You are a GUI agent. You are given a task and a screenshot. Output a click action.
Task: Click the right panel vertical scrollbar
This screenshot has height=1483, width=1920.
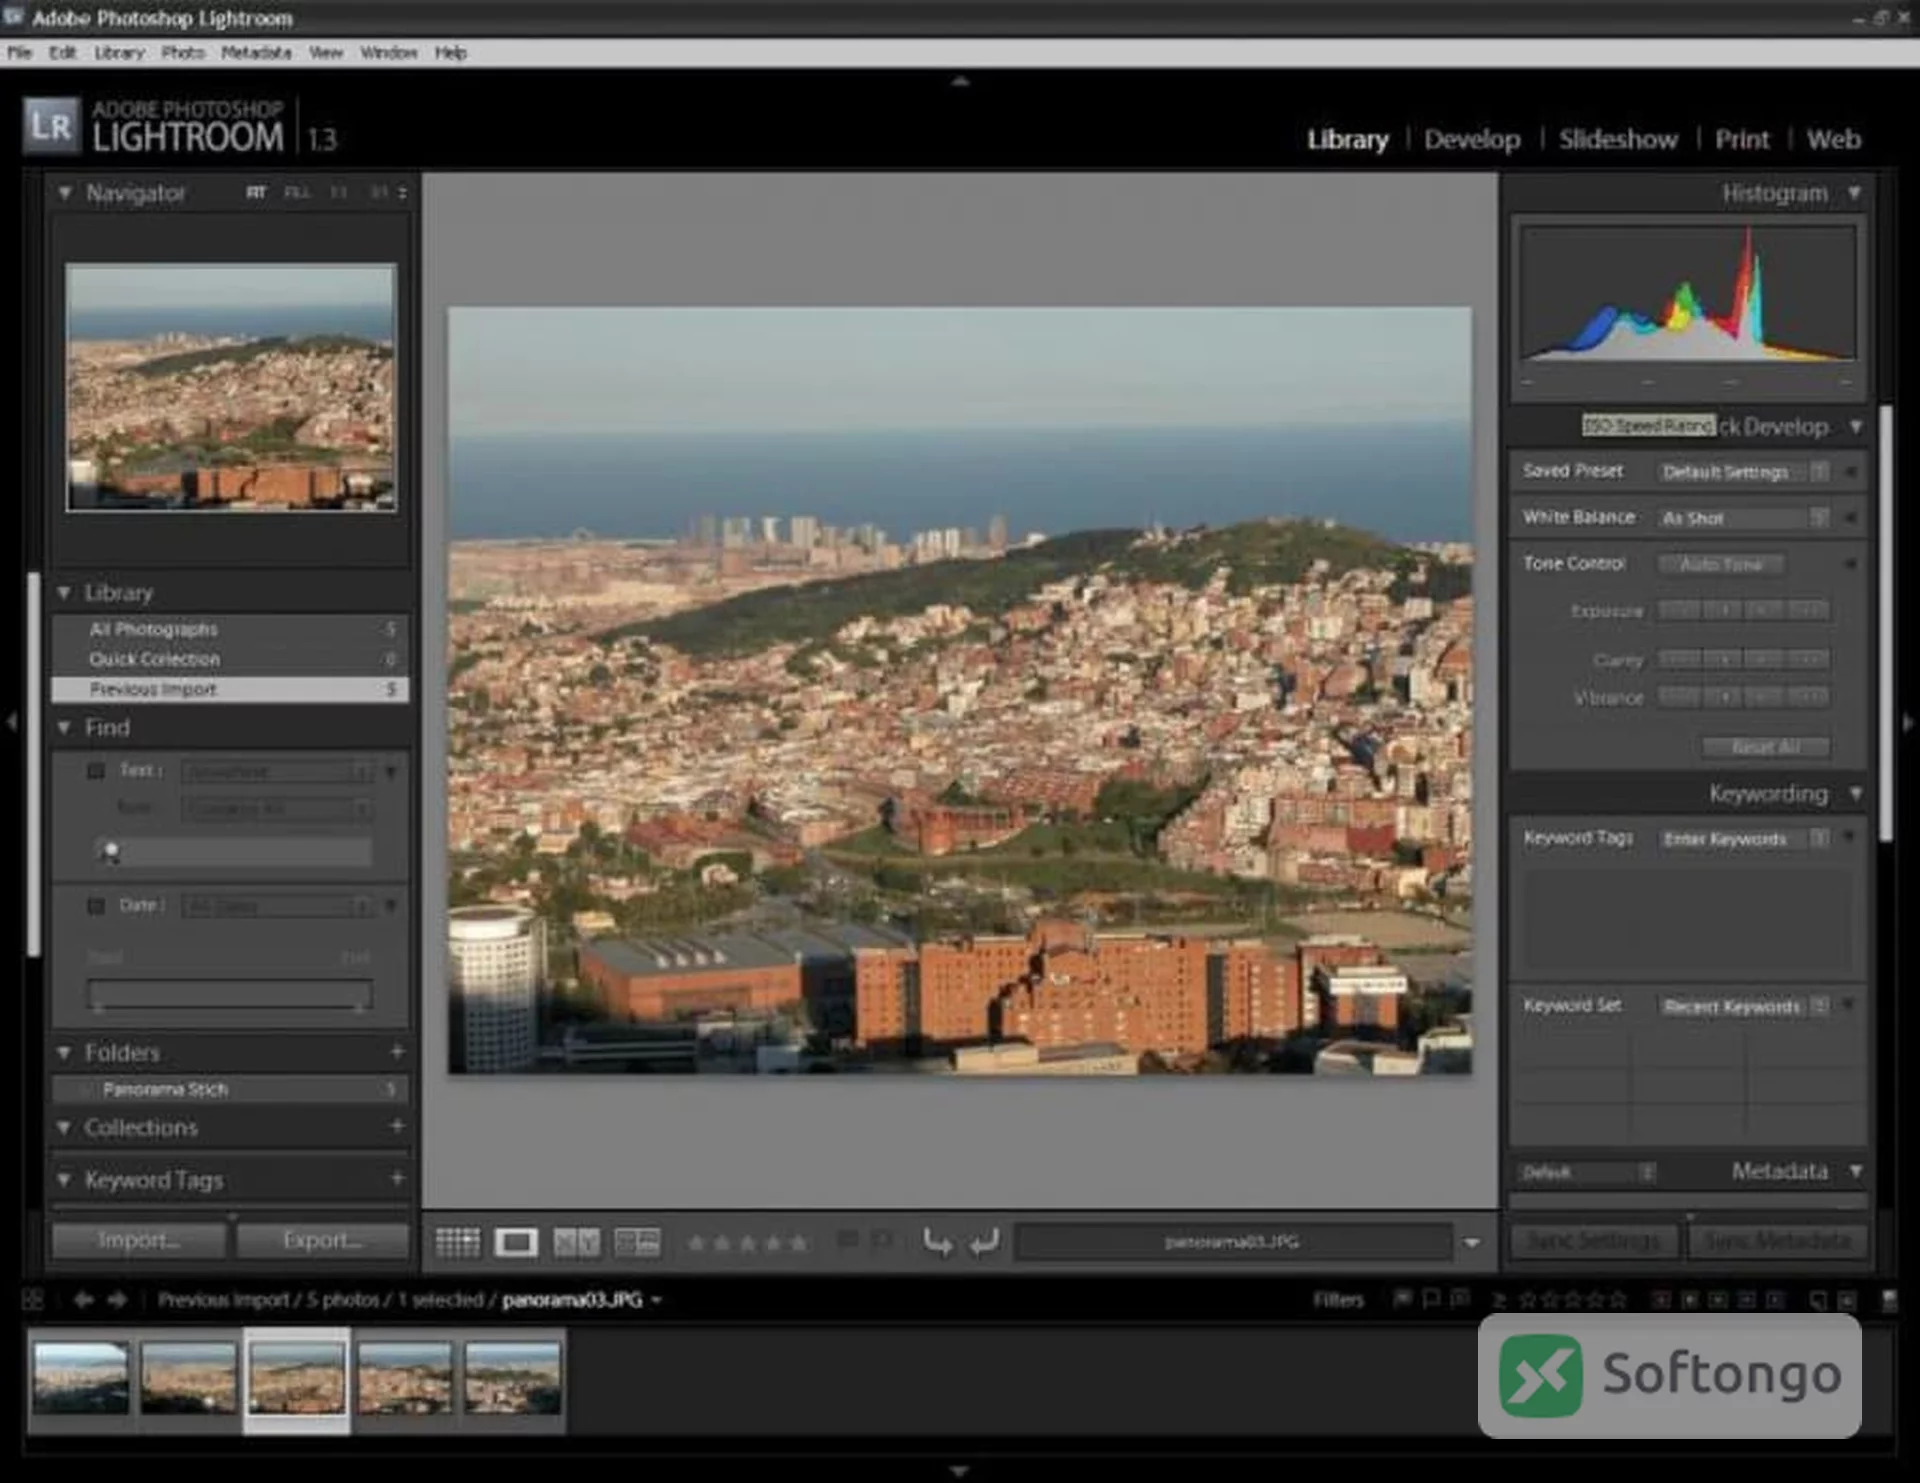point(1886,622)
